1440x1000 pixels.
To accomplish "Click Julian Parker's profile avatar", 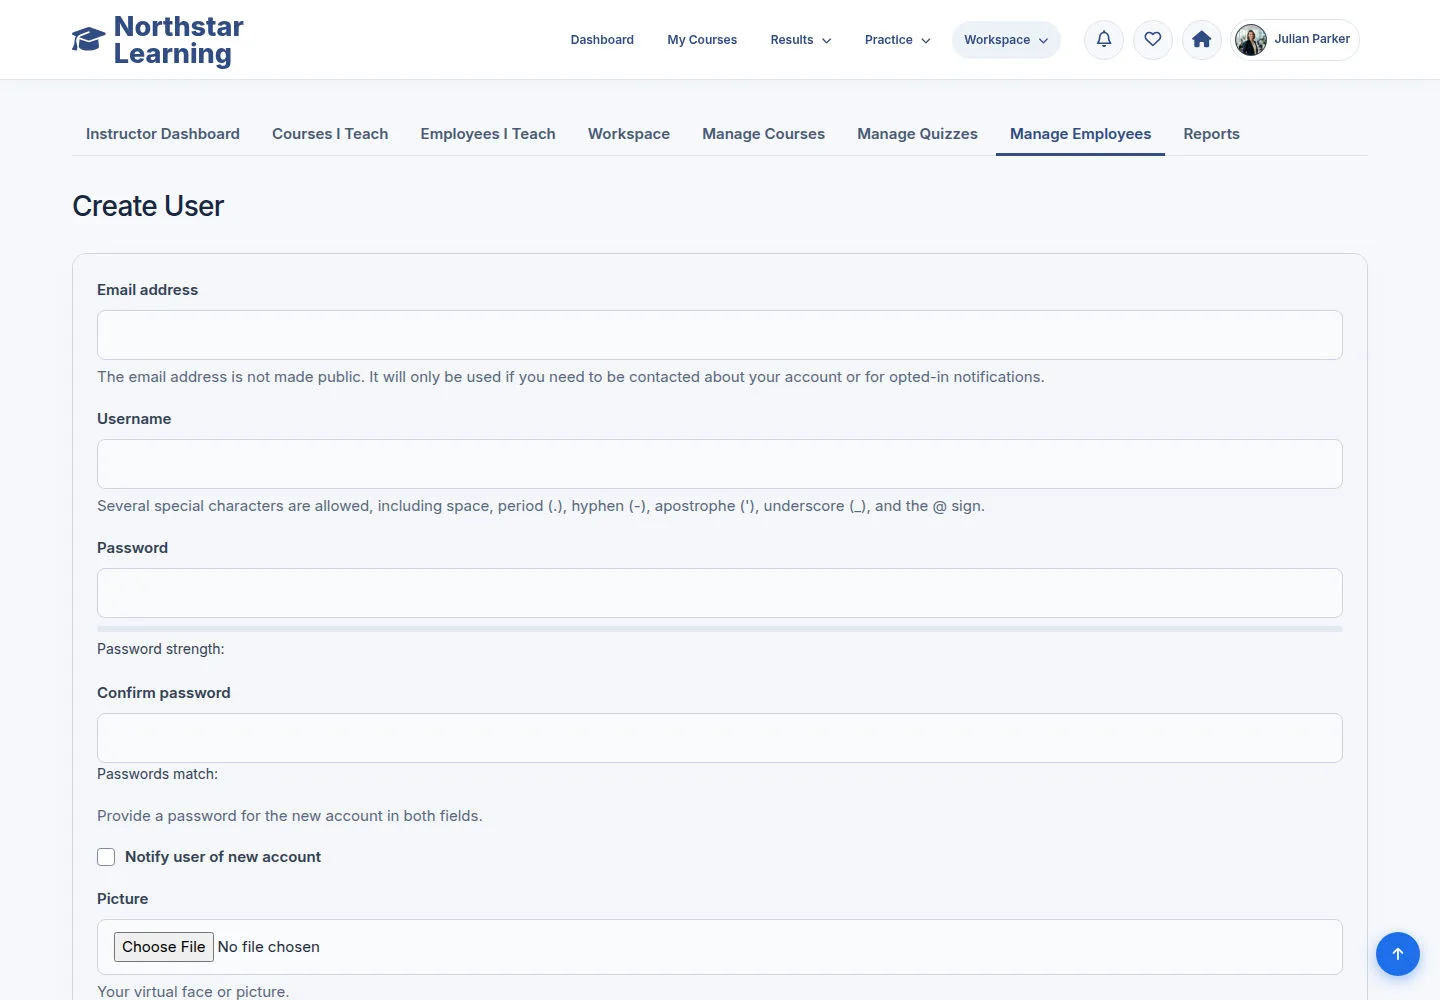I will point(1251,40).
